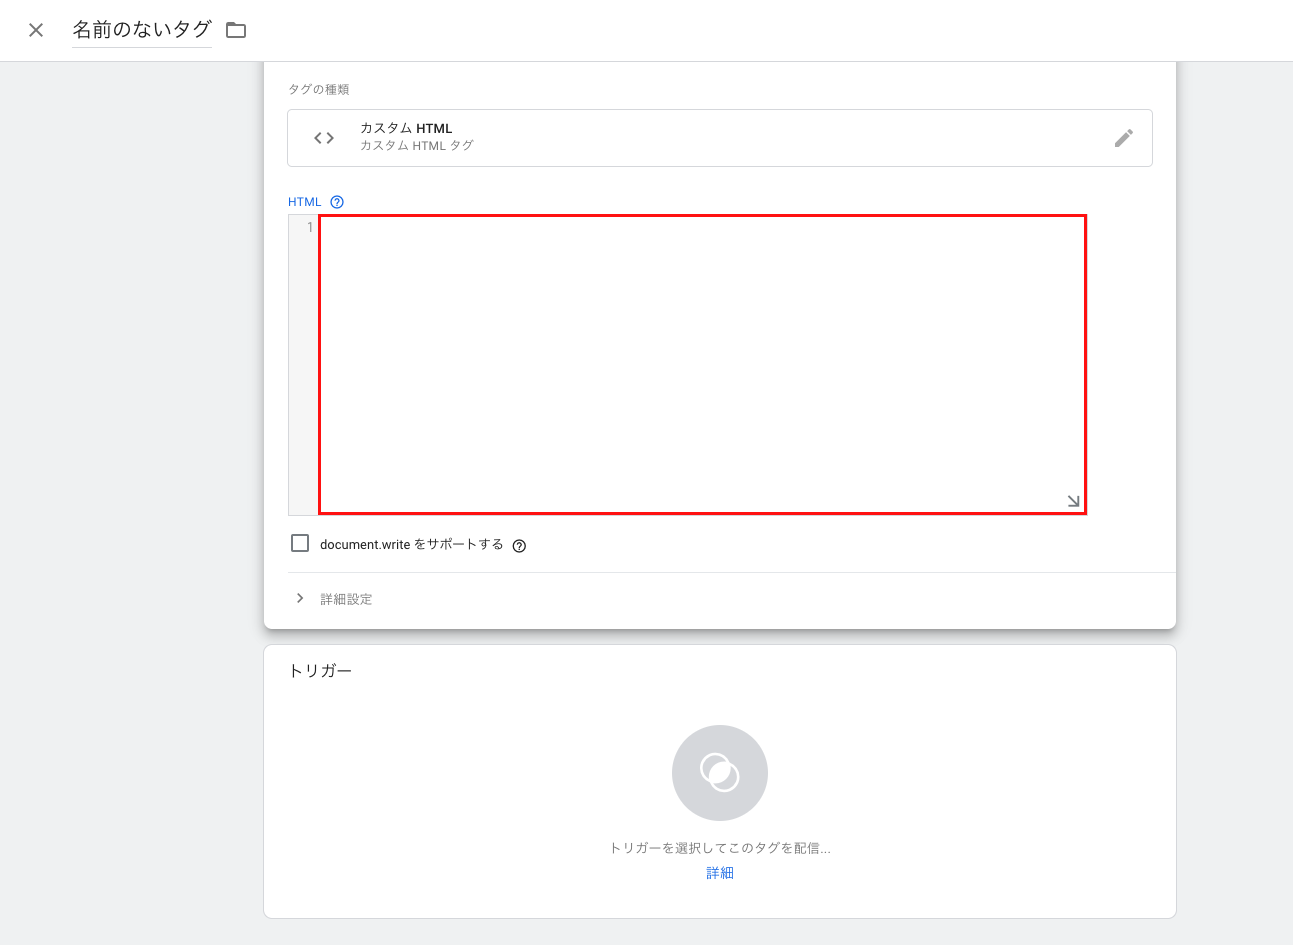This screenshot has height=945, width=1293.
Task: Close the tag editor with the X icon
Action: pyautogui.click(x=36, y=30)
